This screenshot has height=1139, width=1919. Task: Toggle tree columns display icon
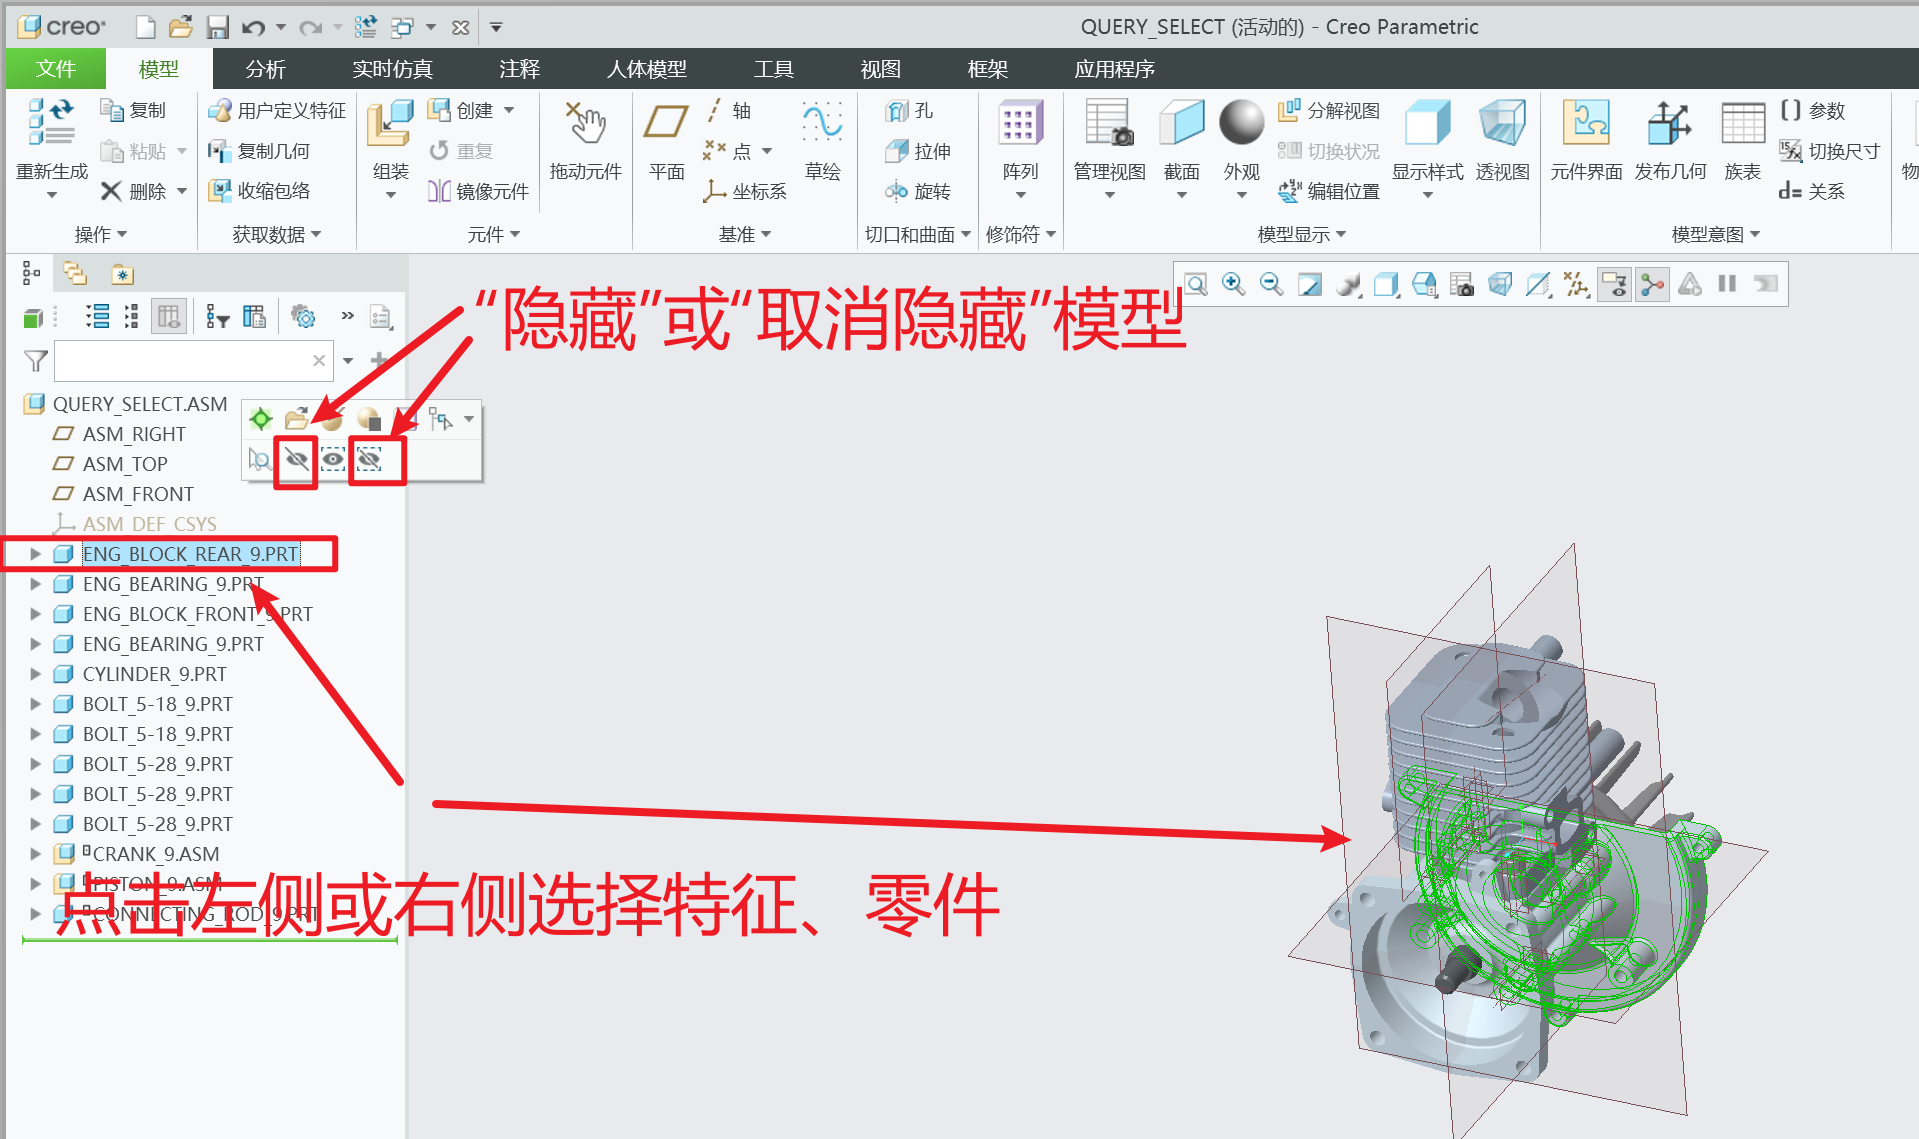pos(169,318)
